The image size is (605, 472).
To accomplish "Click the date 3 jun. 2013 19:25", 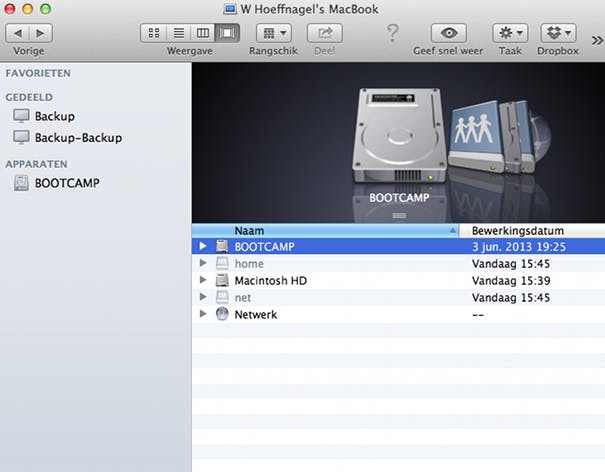I will [519, 247].
